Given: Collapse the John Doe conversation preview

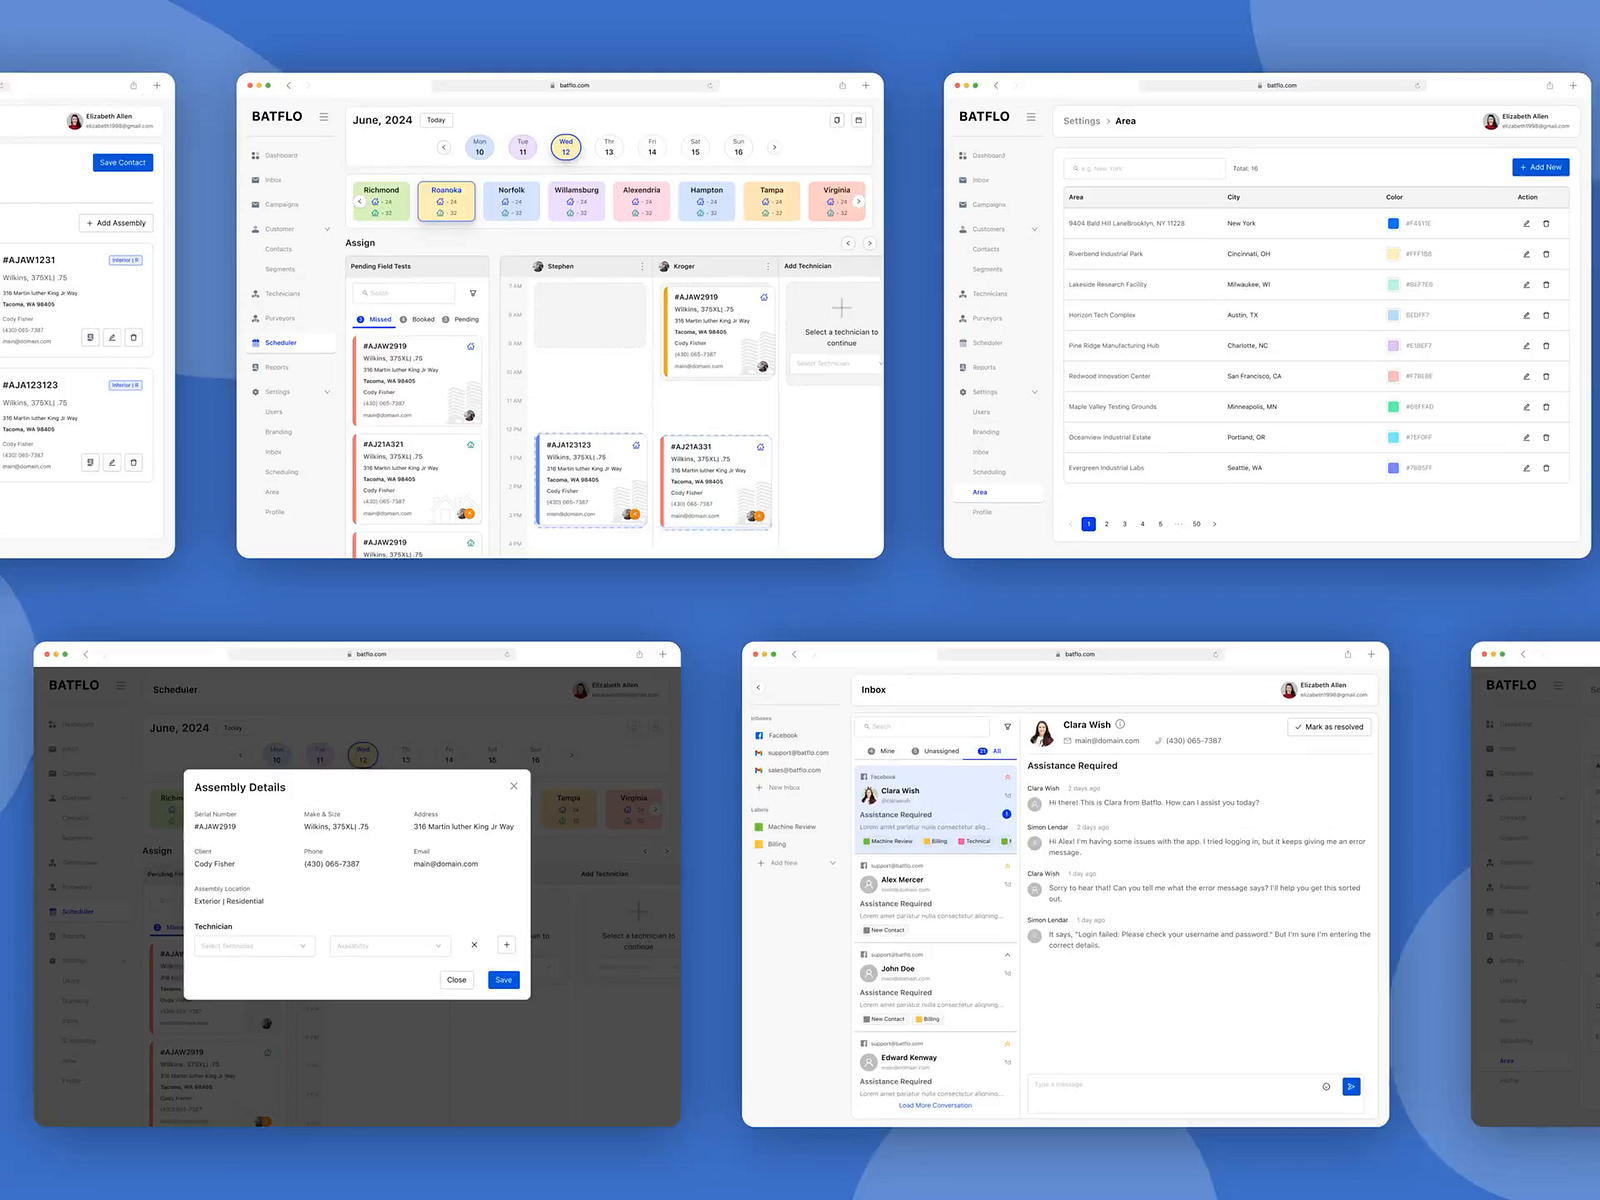Looking at the screenshot, I should tap(1007, 955).
